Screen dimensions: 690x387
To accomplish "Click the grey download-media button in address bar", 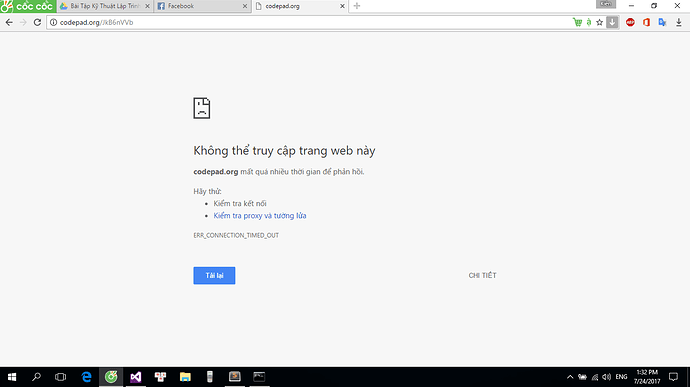I will (x=612, y=22).
